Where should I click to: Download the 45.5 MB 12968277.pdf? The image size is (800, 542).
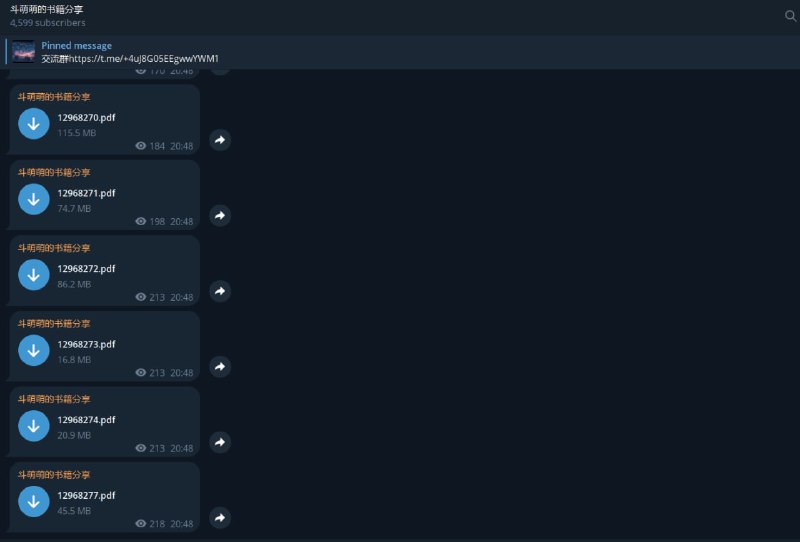click(x=33, y=501)
